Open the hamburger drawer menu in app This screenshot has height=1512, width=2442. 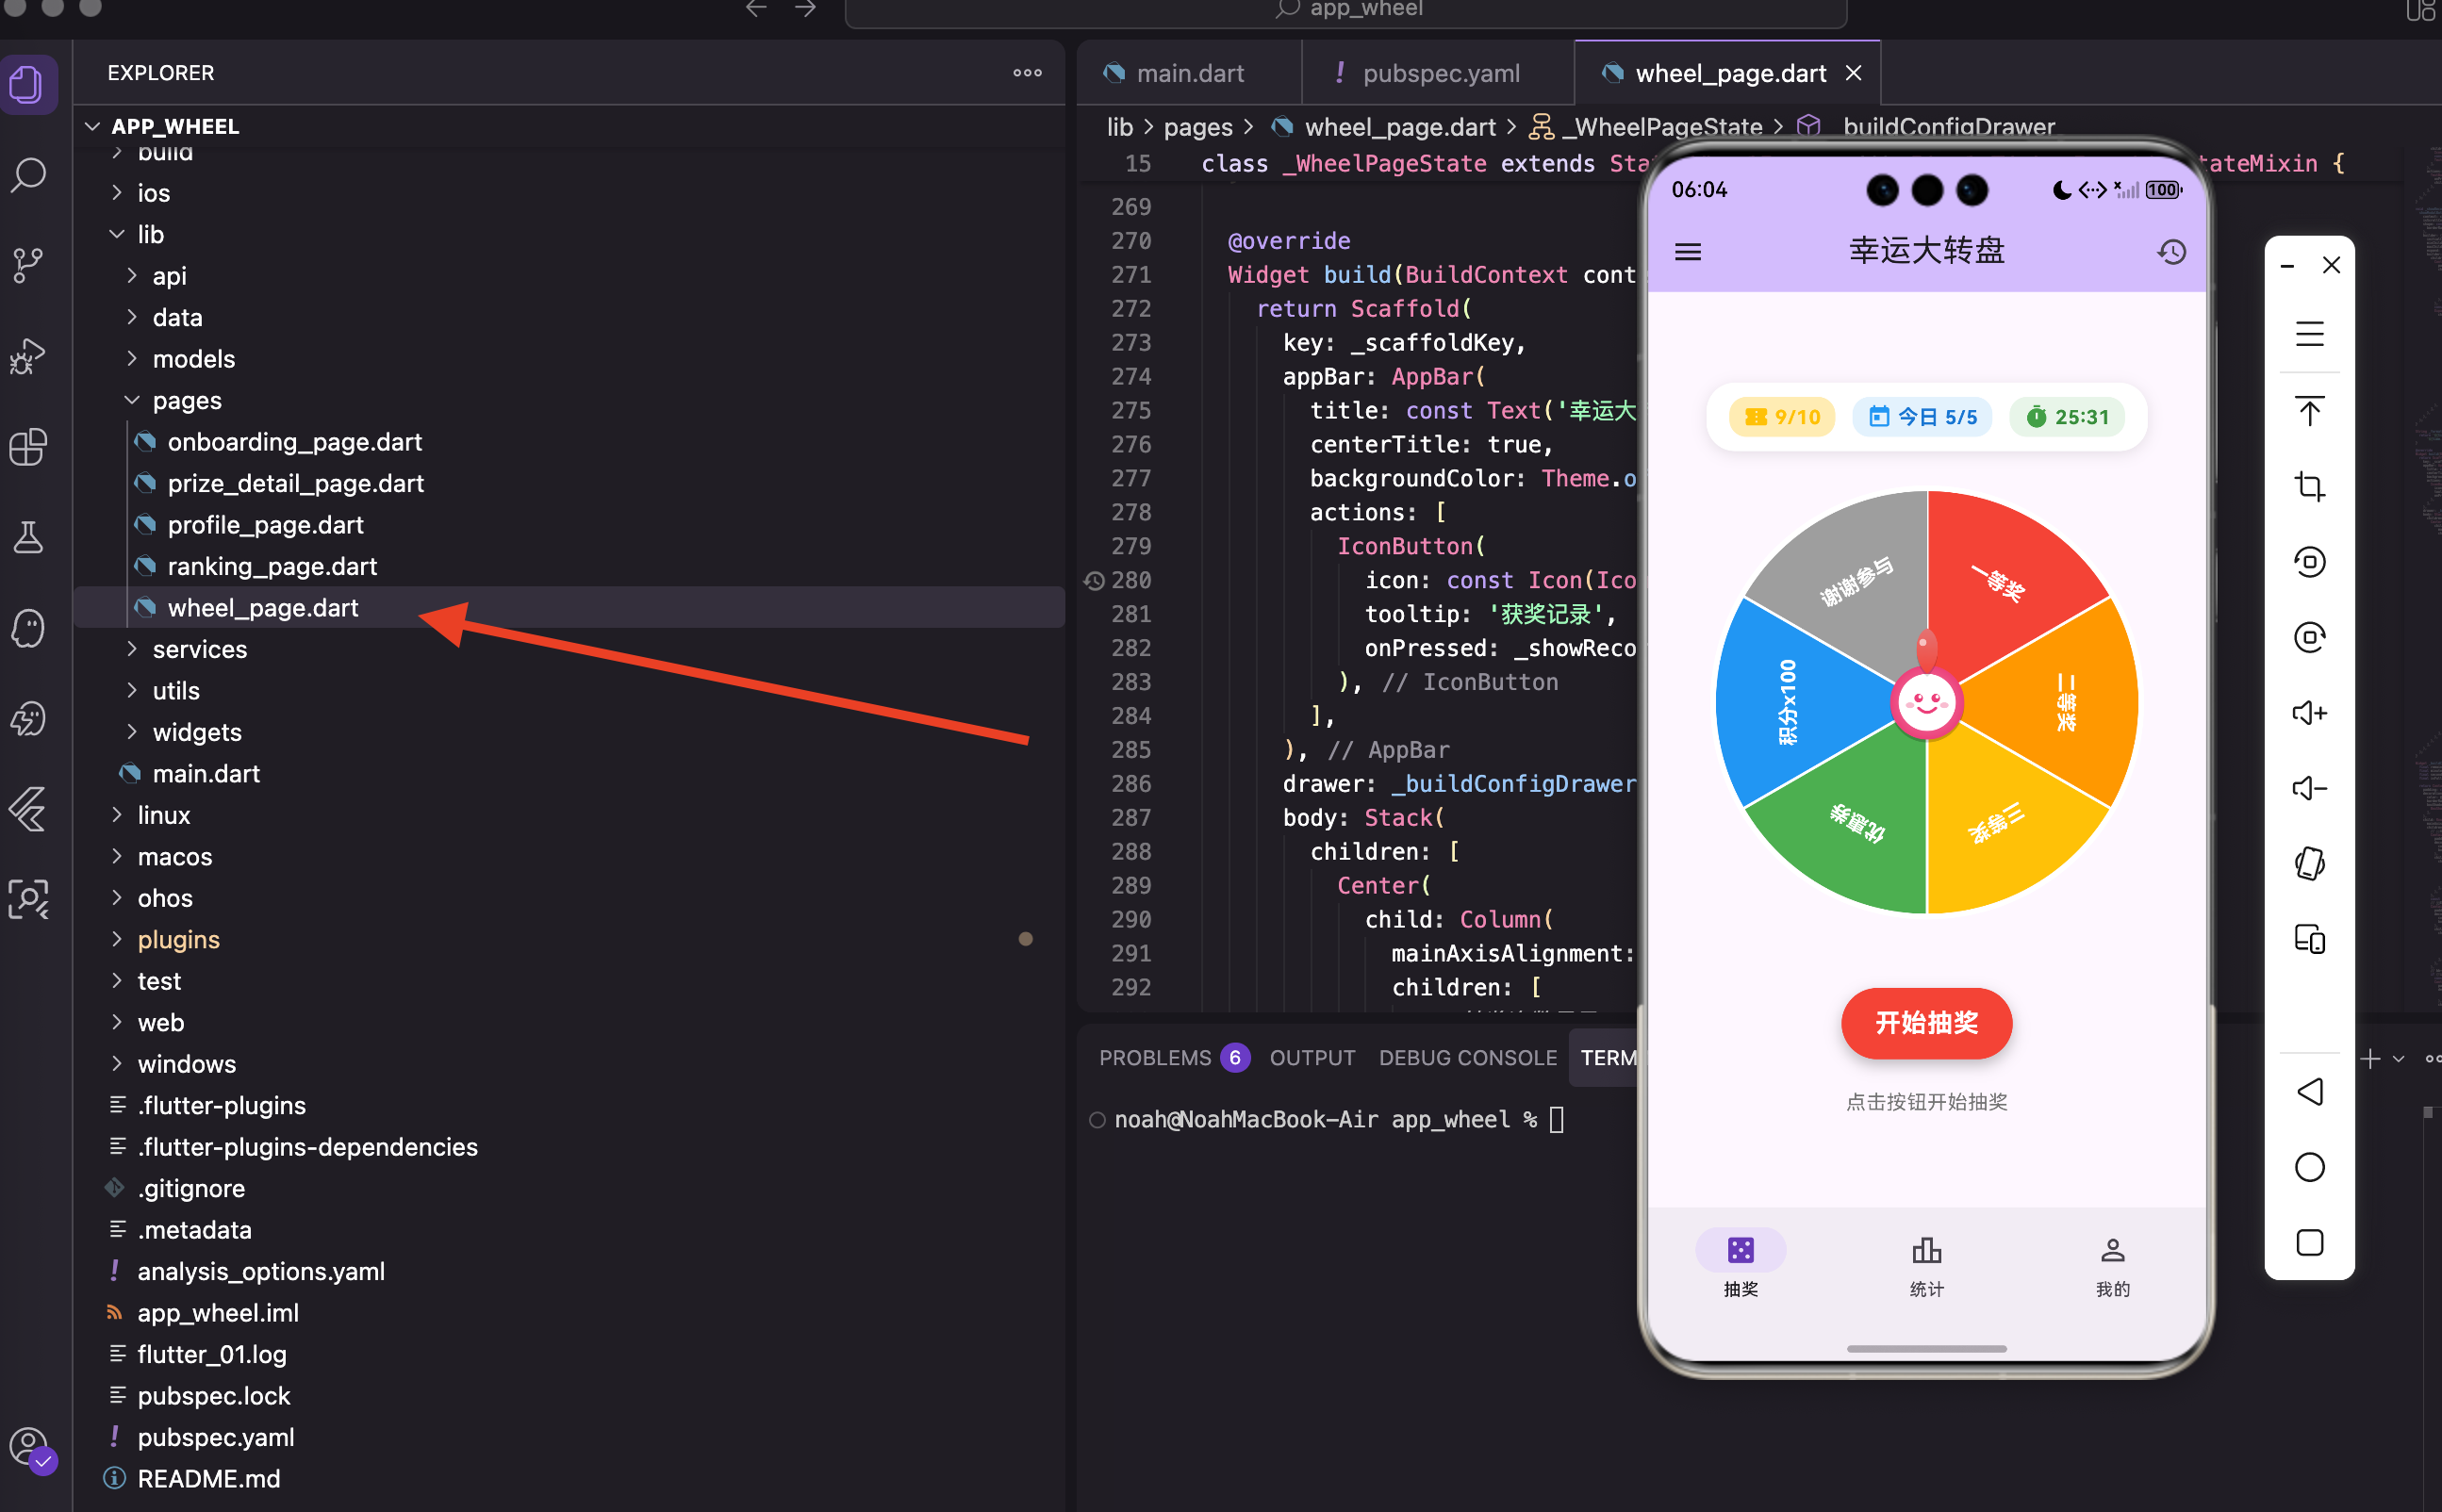1688,251
